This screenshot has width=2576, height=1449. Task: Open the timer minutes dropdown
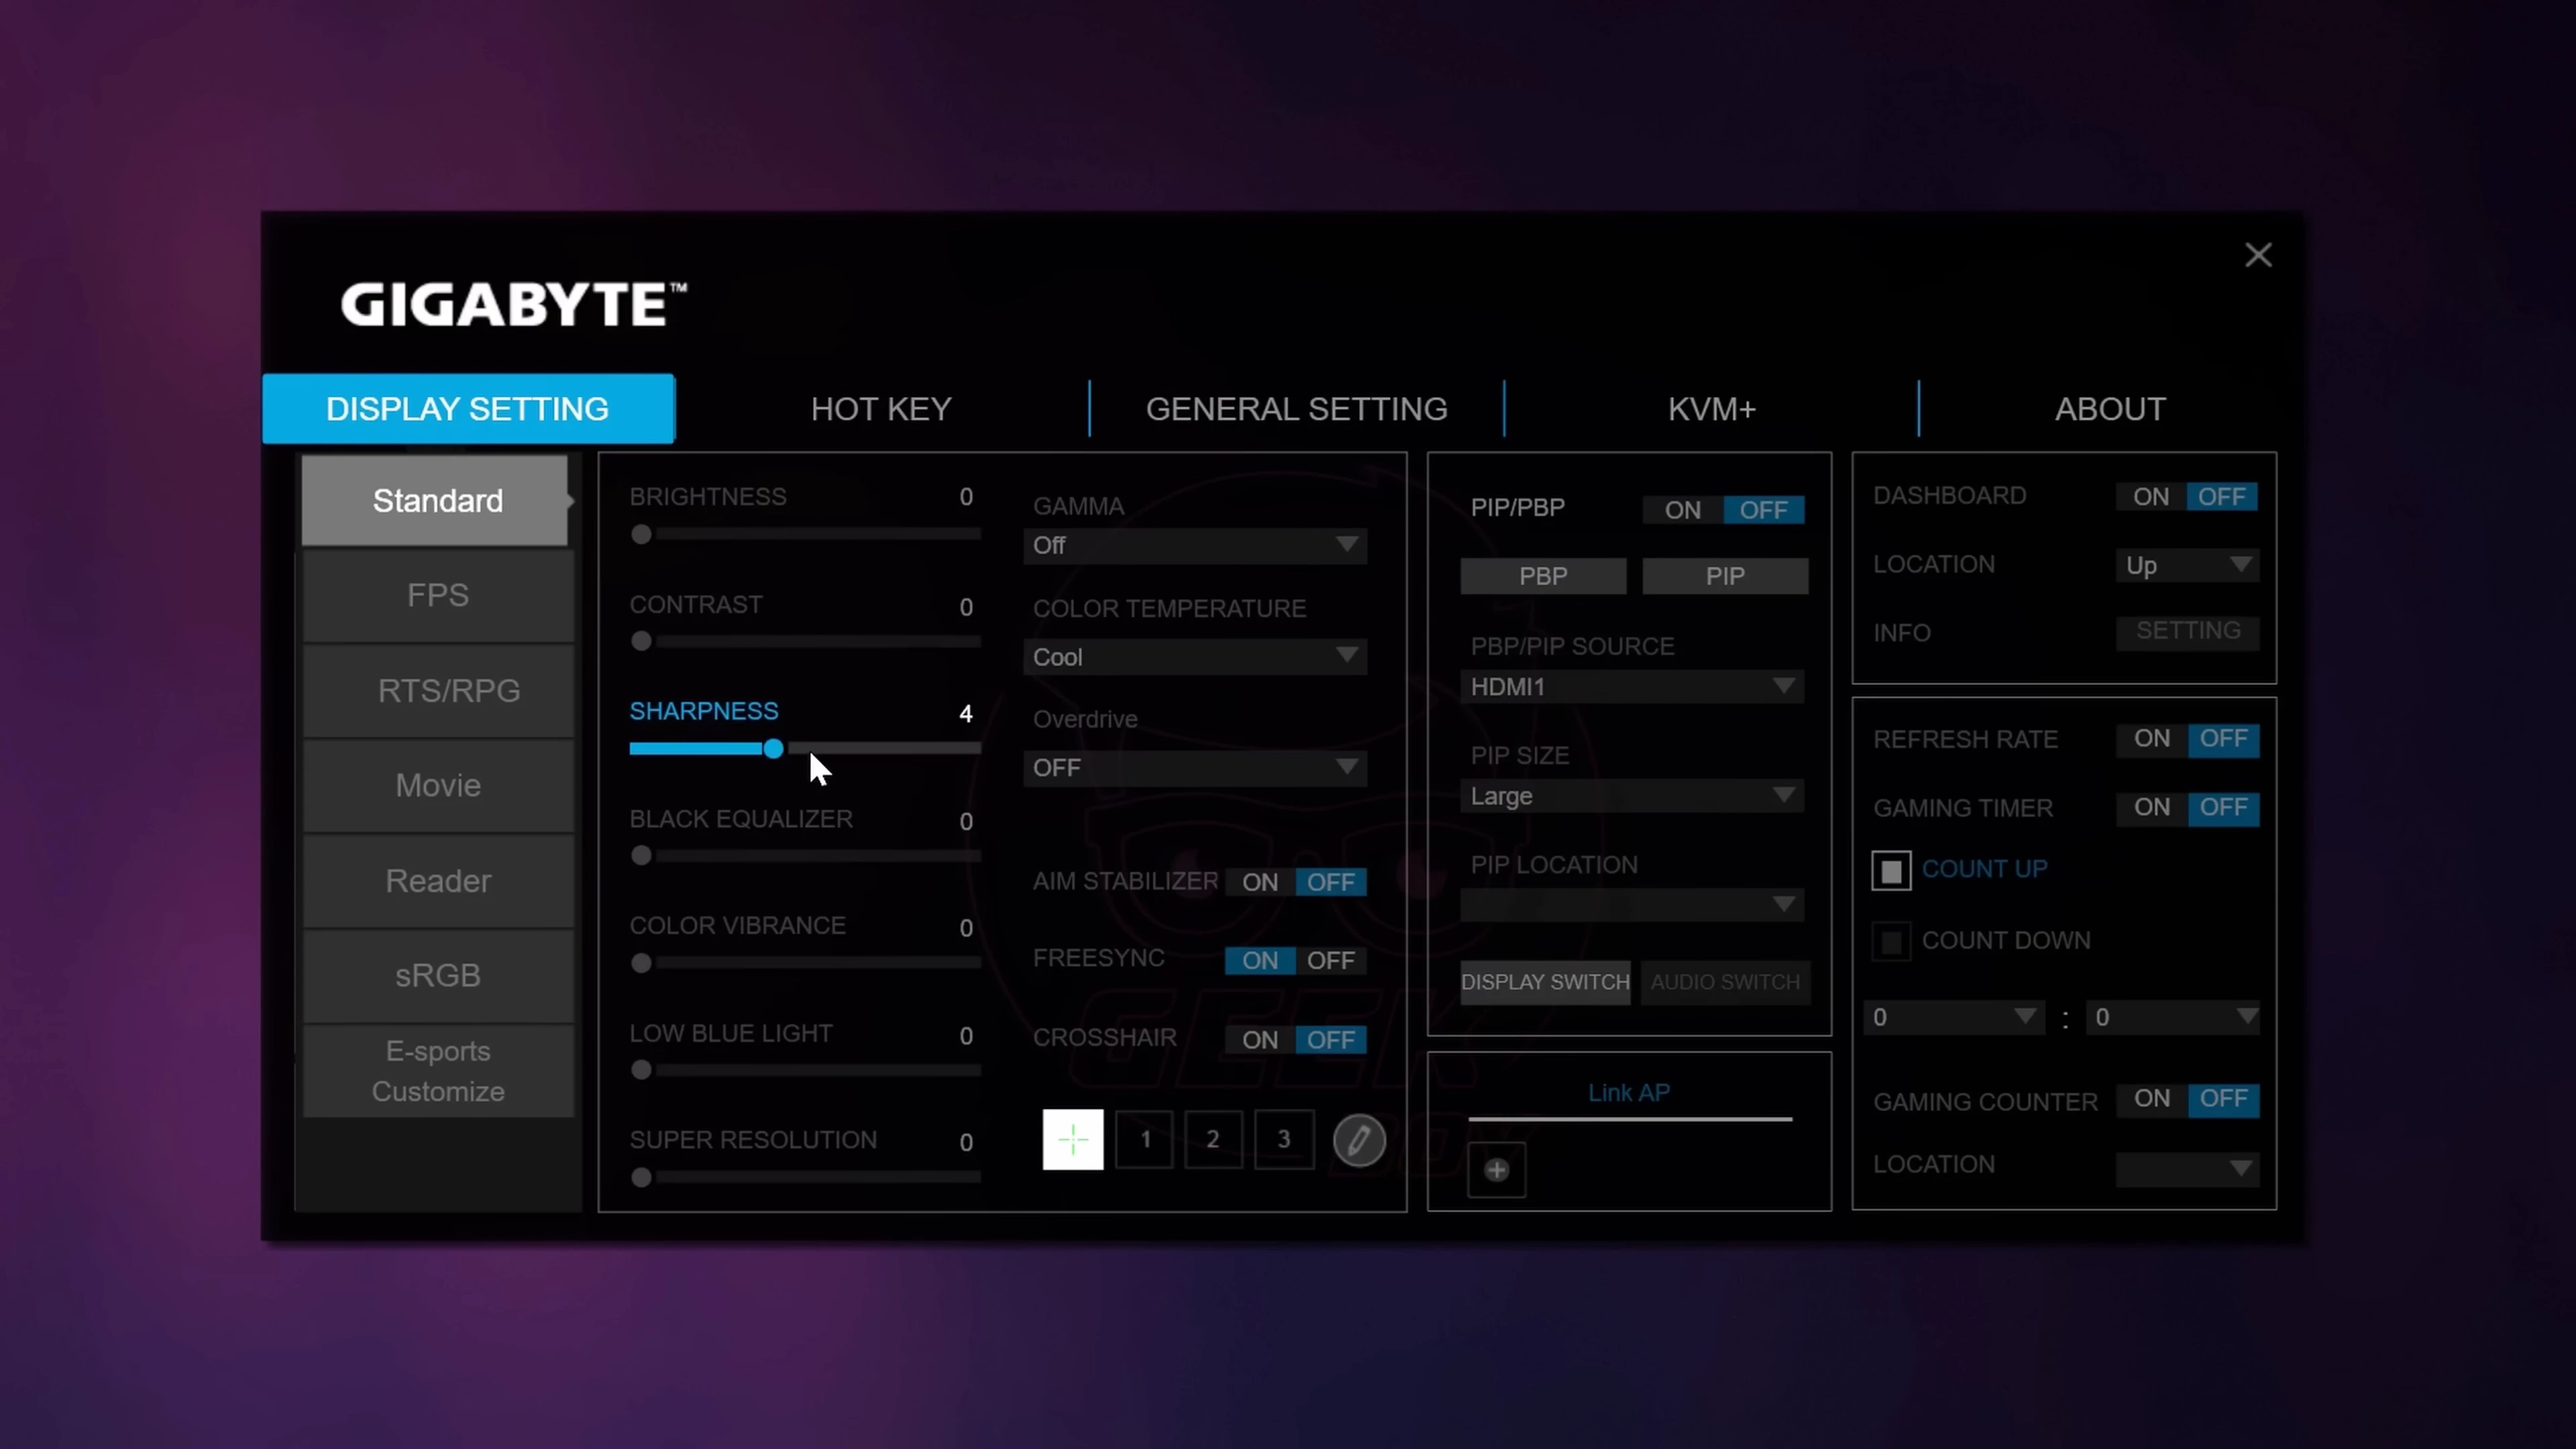tap(1954, 1018)
